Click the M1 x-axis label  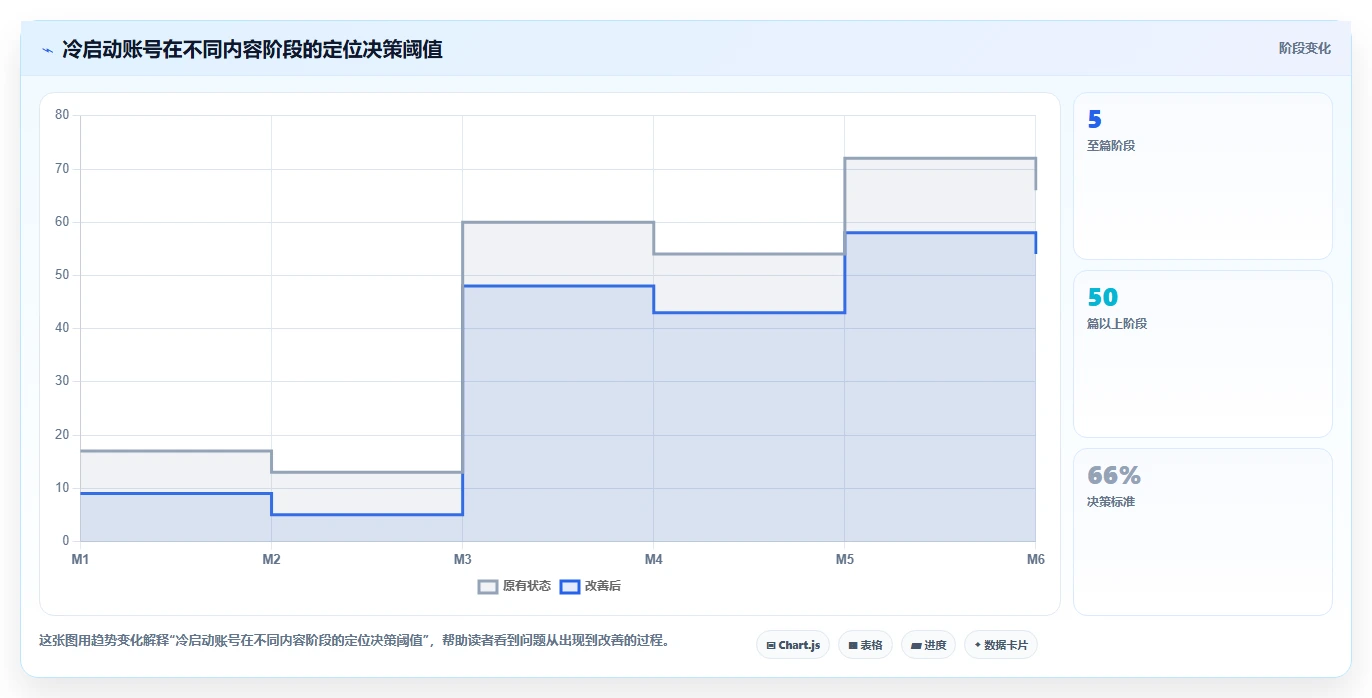pyautogui.click(x=80, y=559)
